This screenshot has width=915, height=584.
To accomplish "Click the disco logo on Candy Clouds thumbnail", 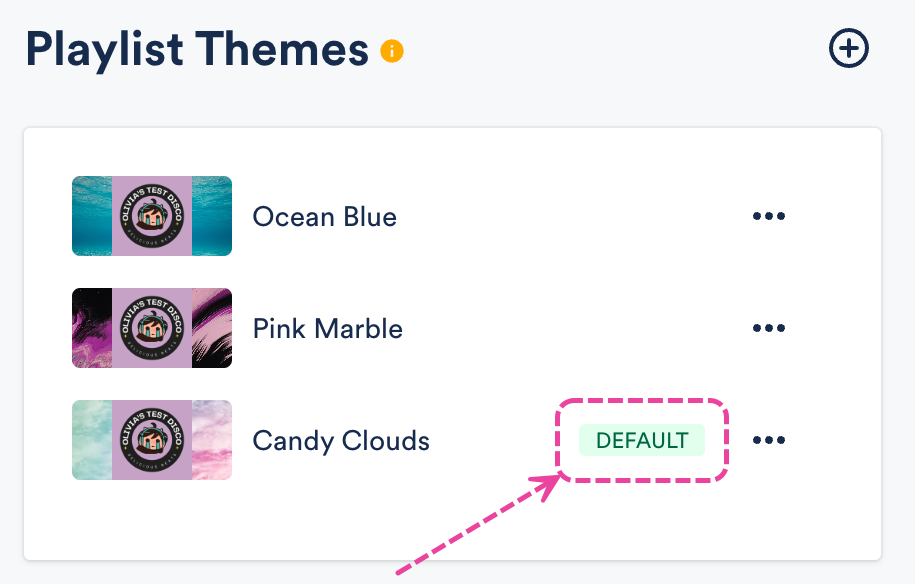I will (x=152, y=440).
